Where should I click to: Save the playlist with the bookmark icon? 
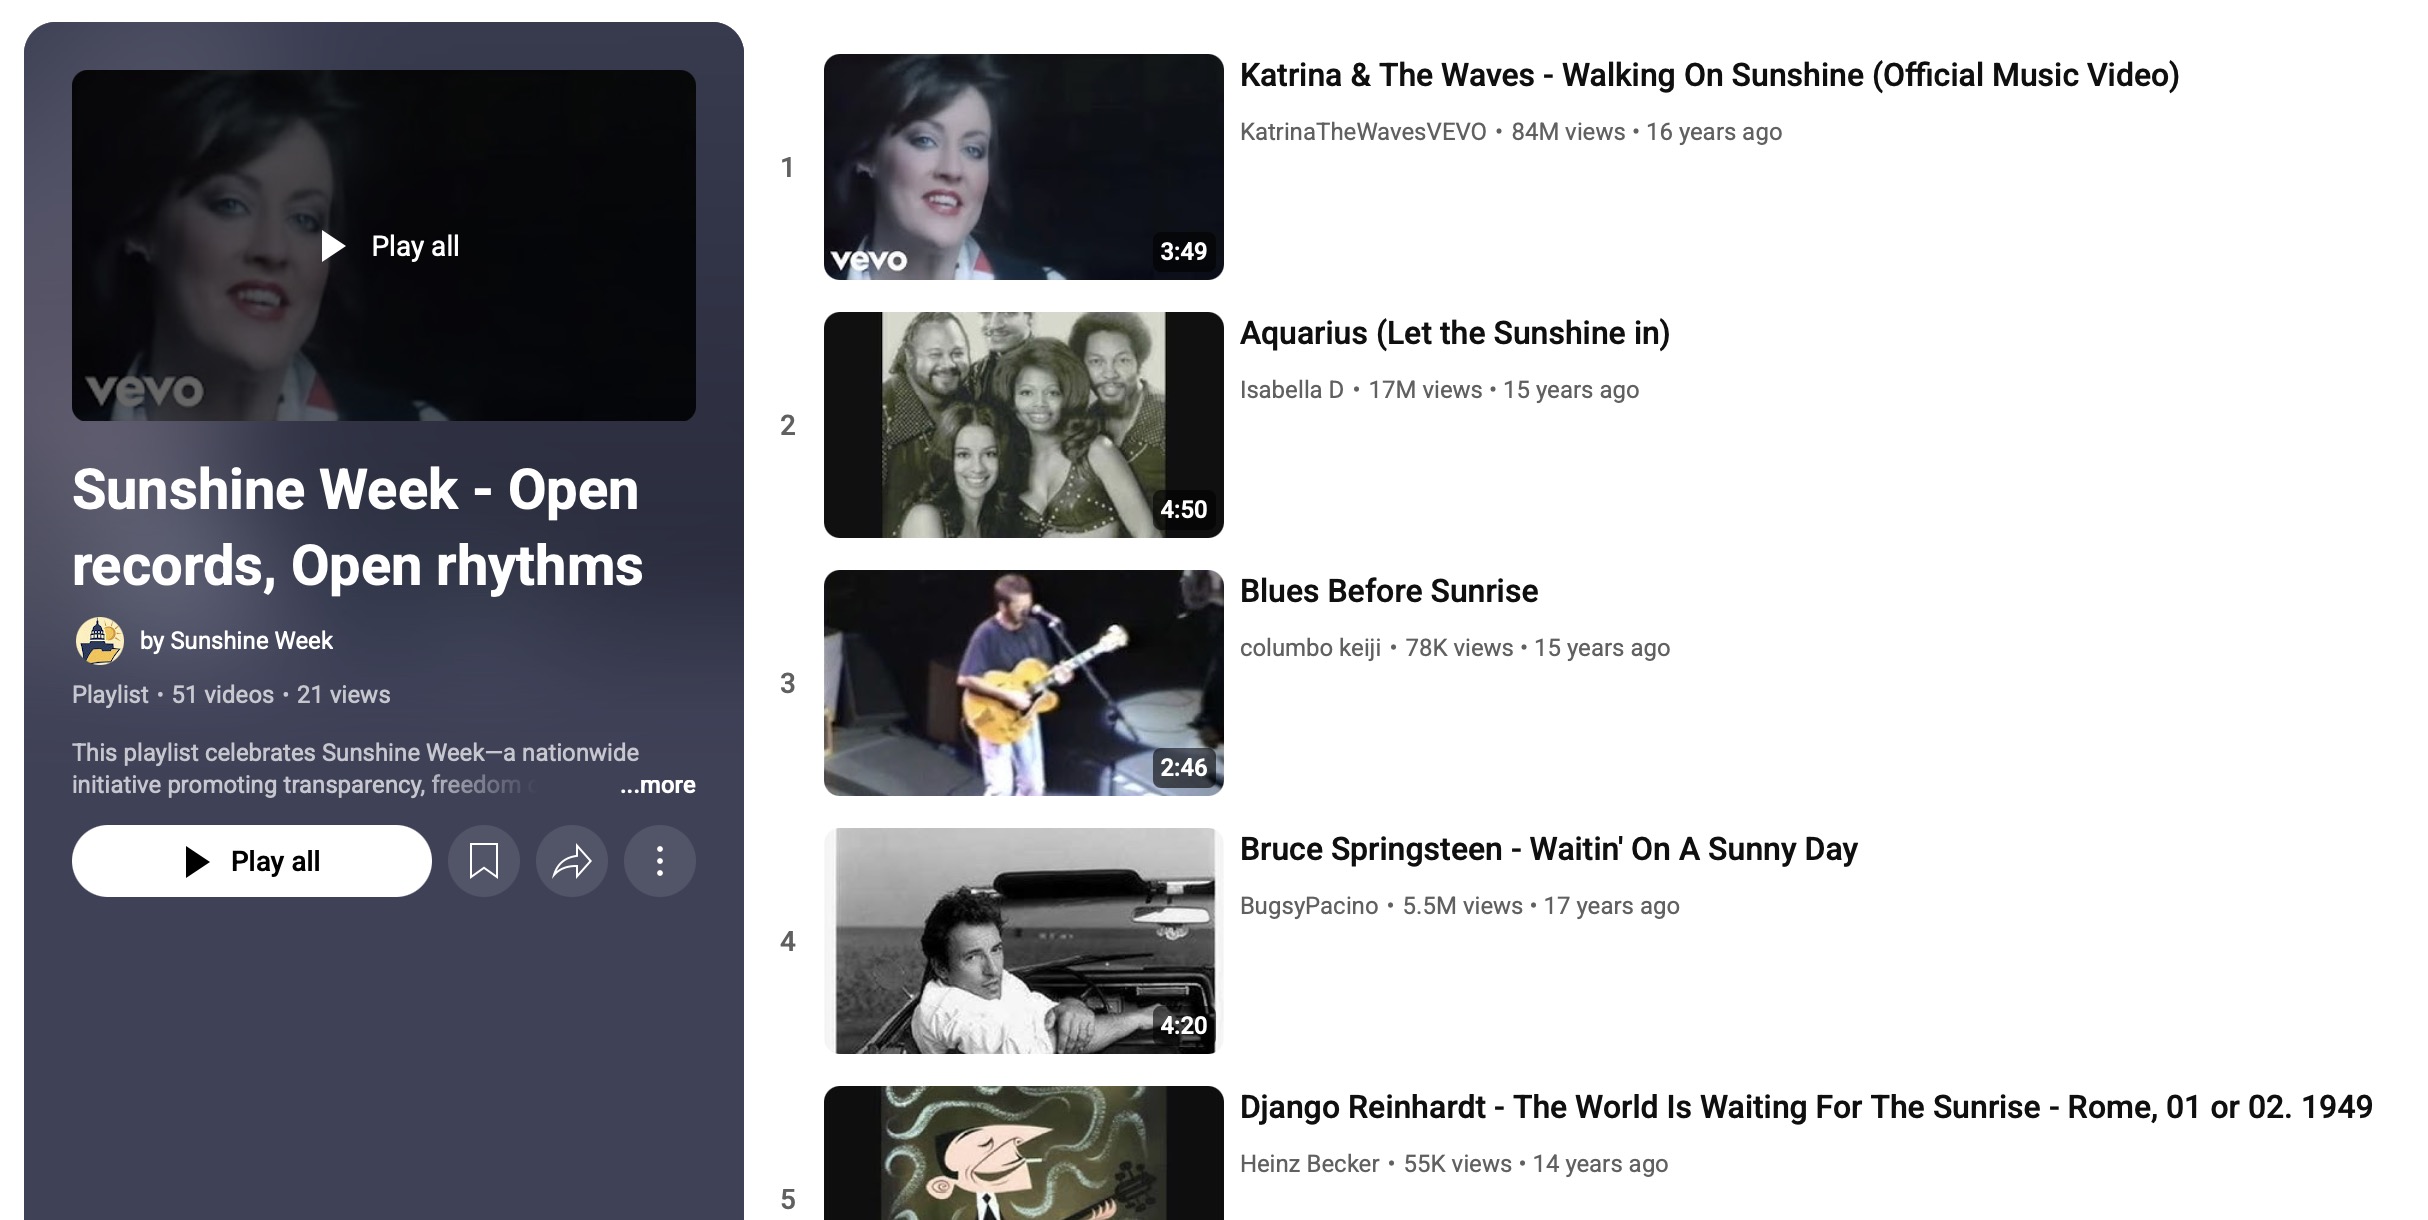[x=484, y=861]
